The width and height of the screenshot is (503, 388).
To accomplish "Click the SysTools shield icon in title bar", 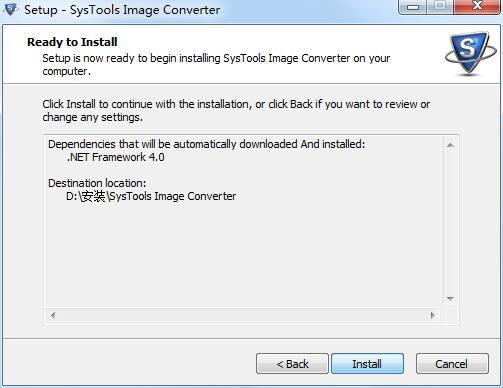I will click(9, 9).
